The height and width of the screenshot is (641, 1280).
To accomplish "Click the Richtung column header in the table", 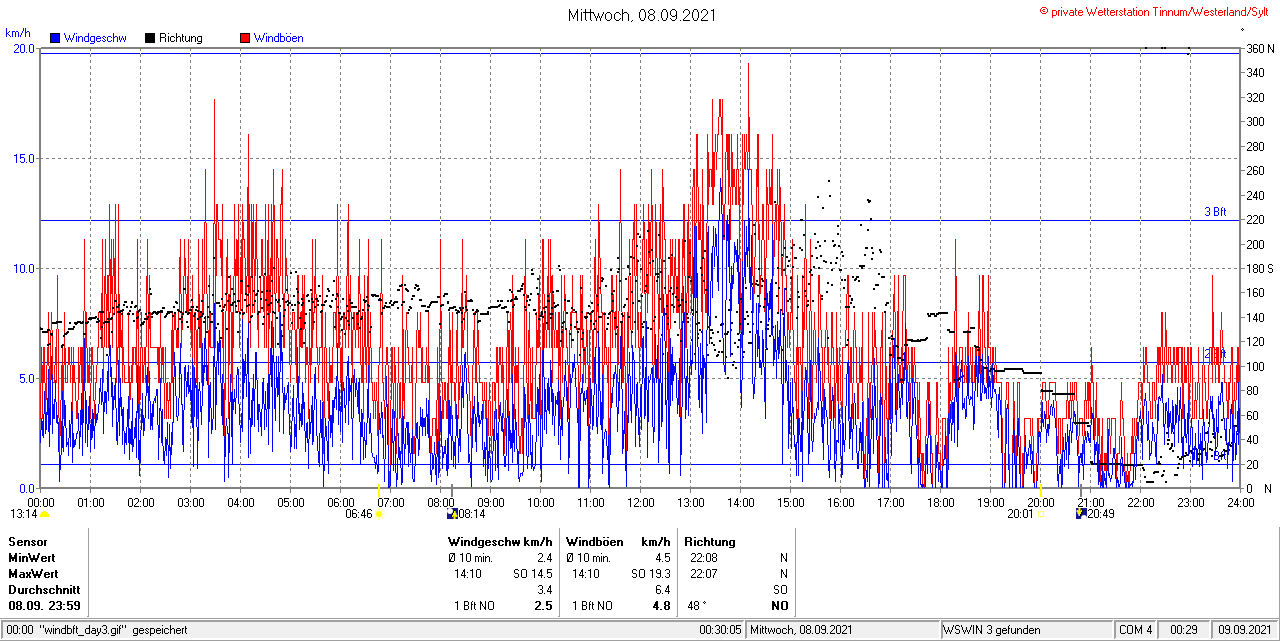I will click(710, 542).
